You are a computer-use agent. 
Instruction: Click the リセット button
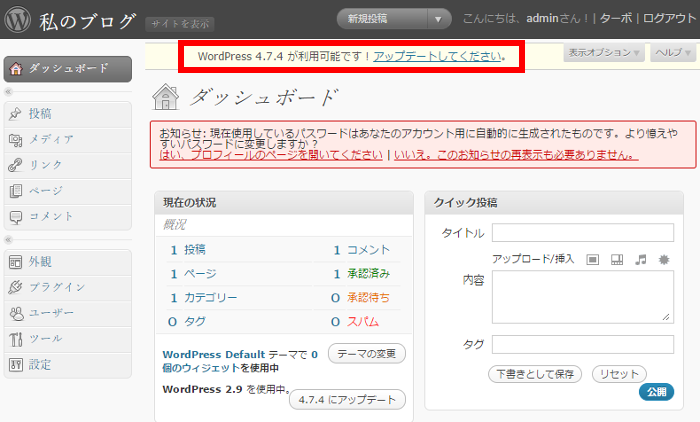click(x=619, y=374)
